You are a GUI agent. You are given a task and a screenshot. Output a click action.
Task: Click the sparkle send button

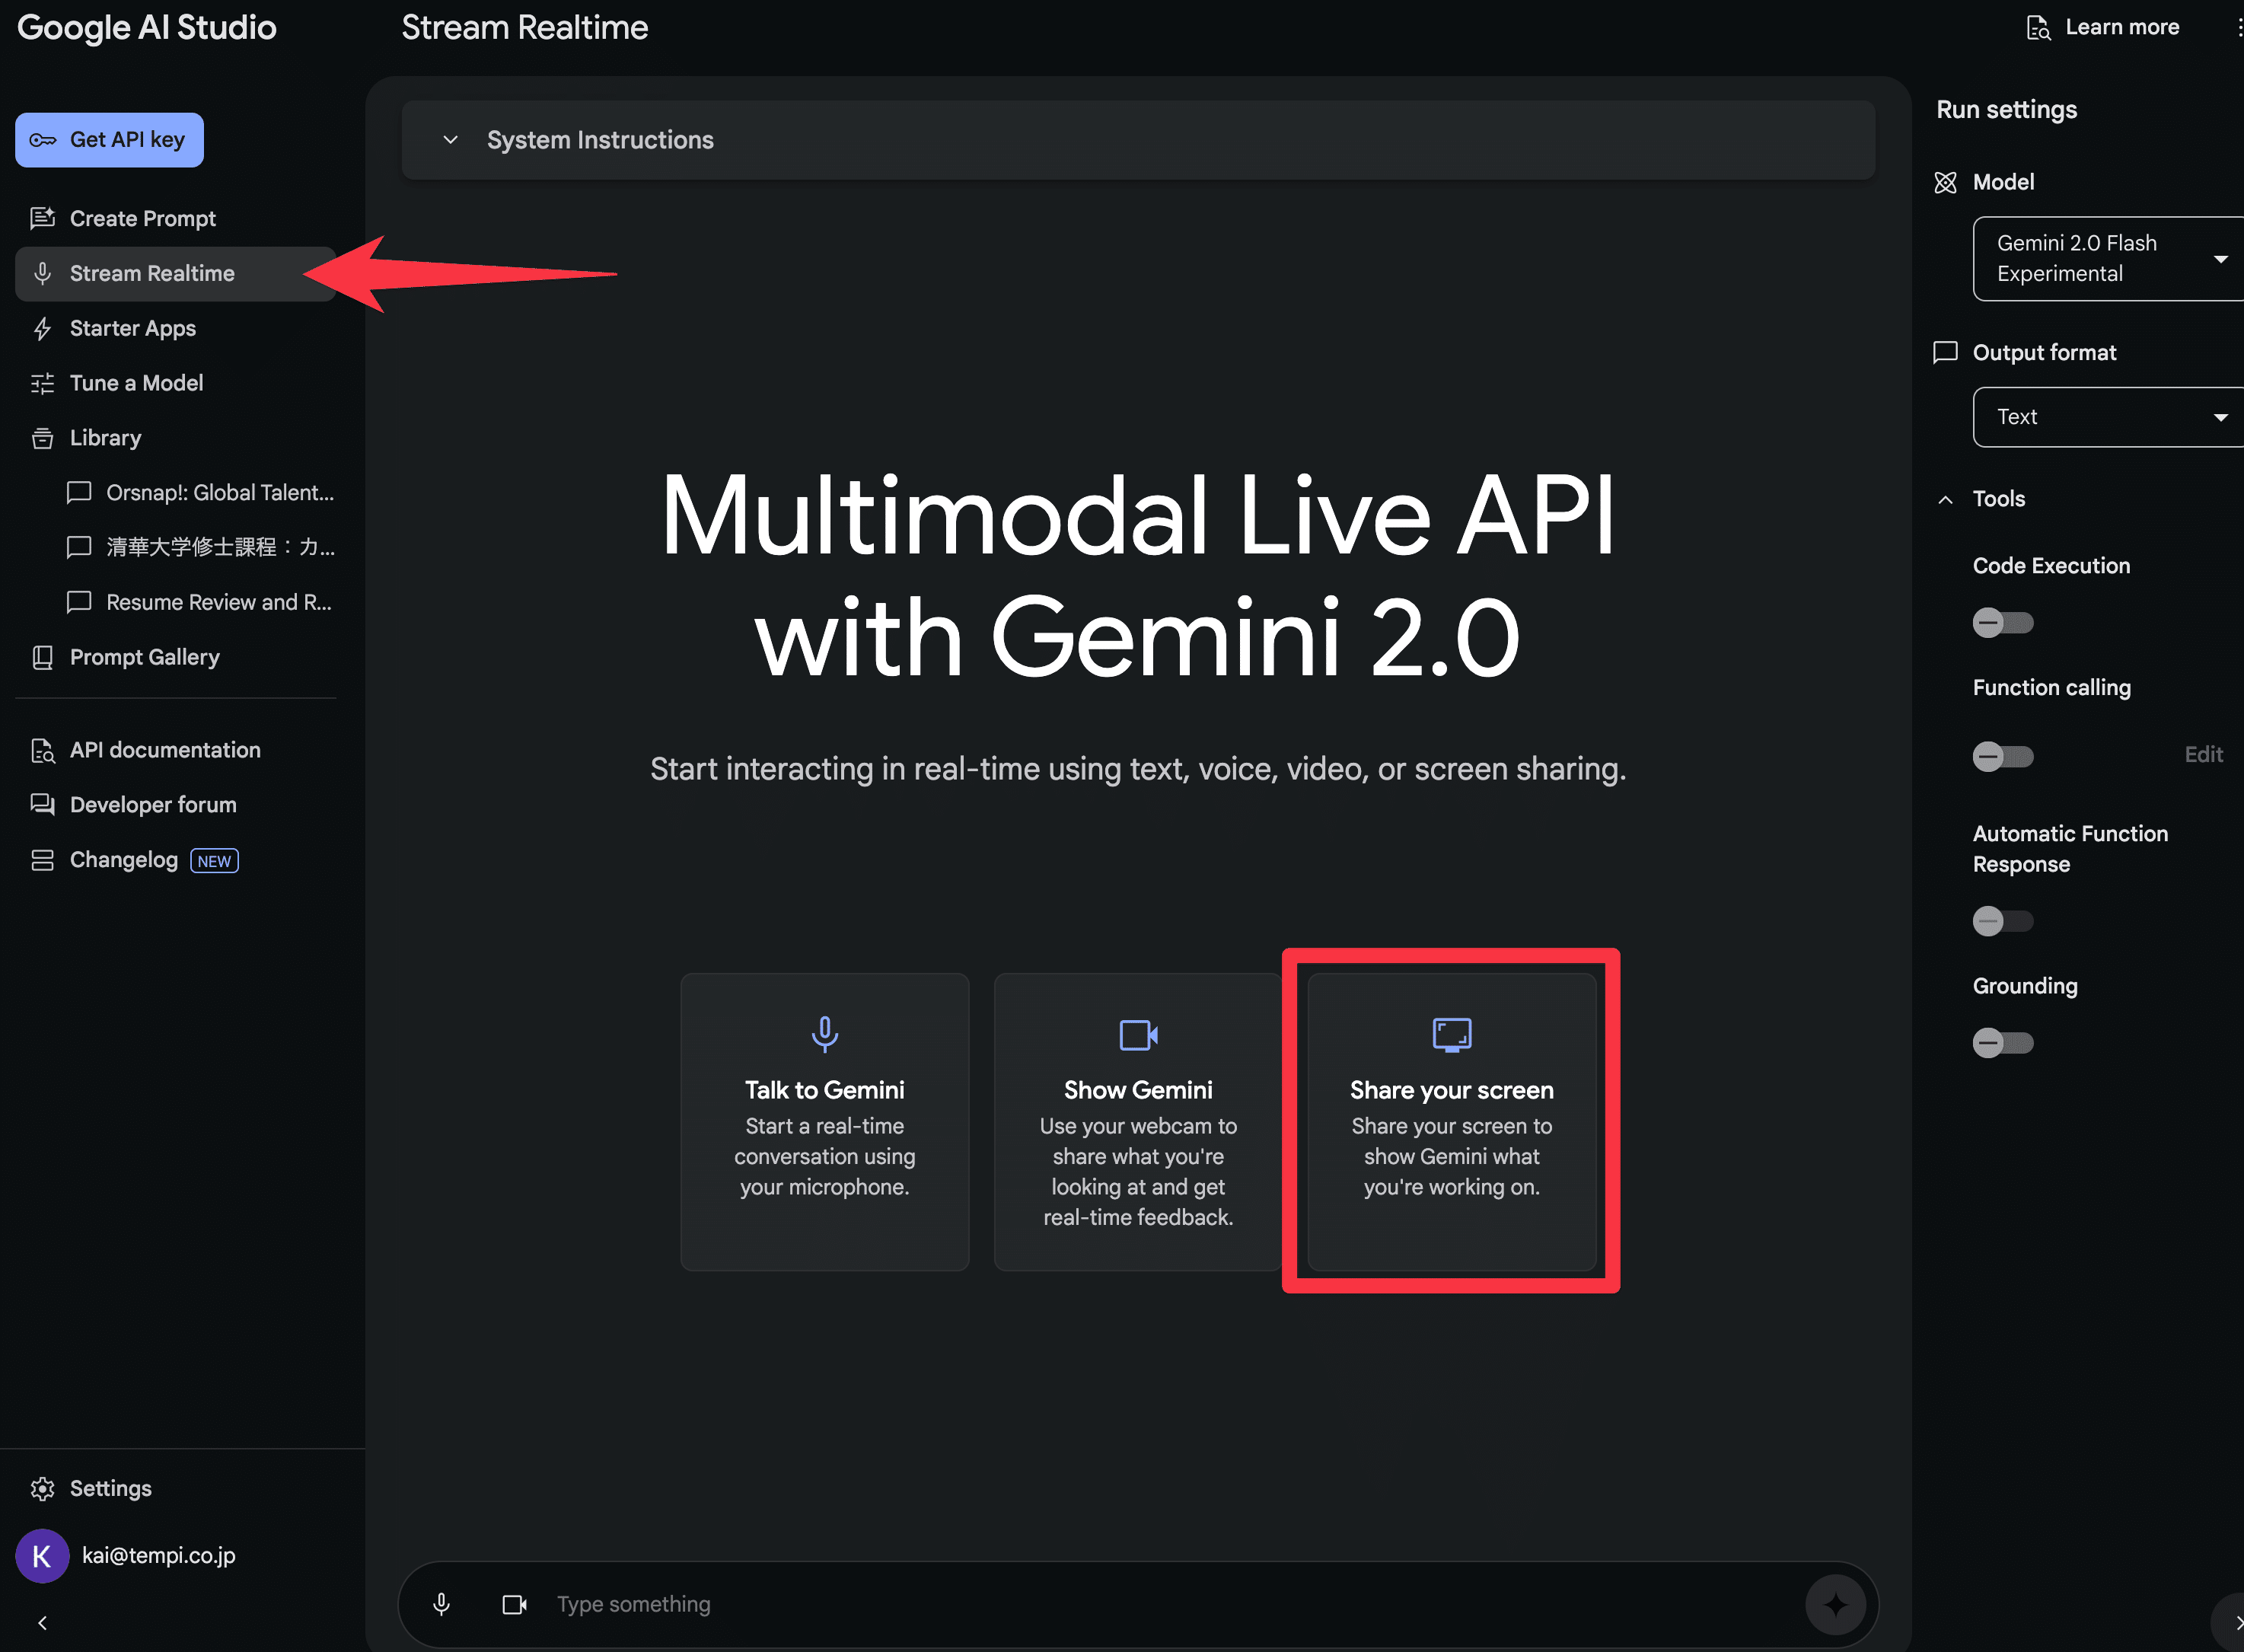[1835, 1604]
